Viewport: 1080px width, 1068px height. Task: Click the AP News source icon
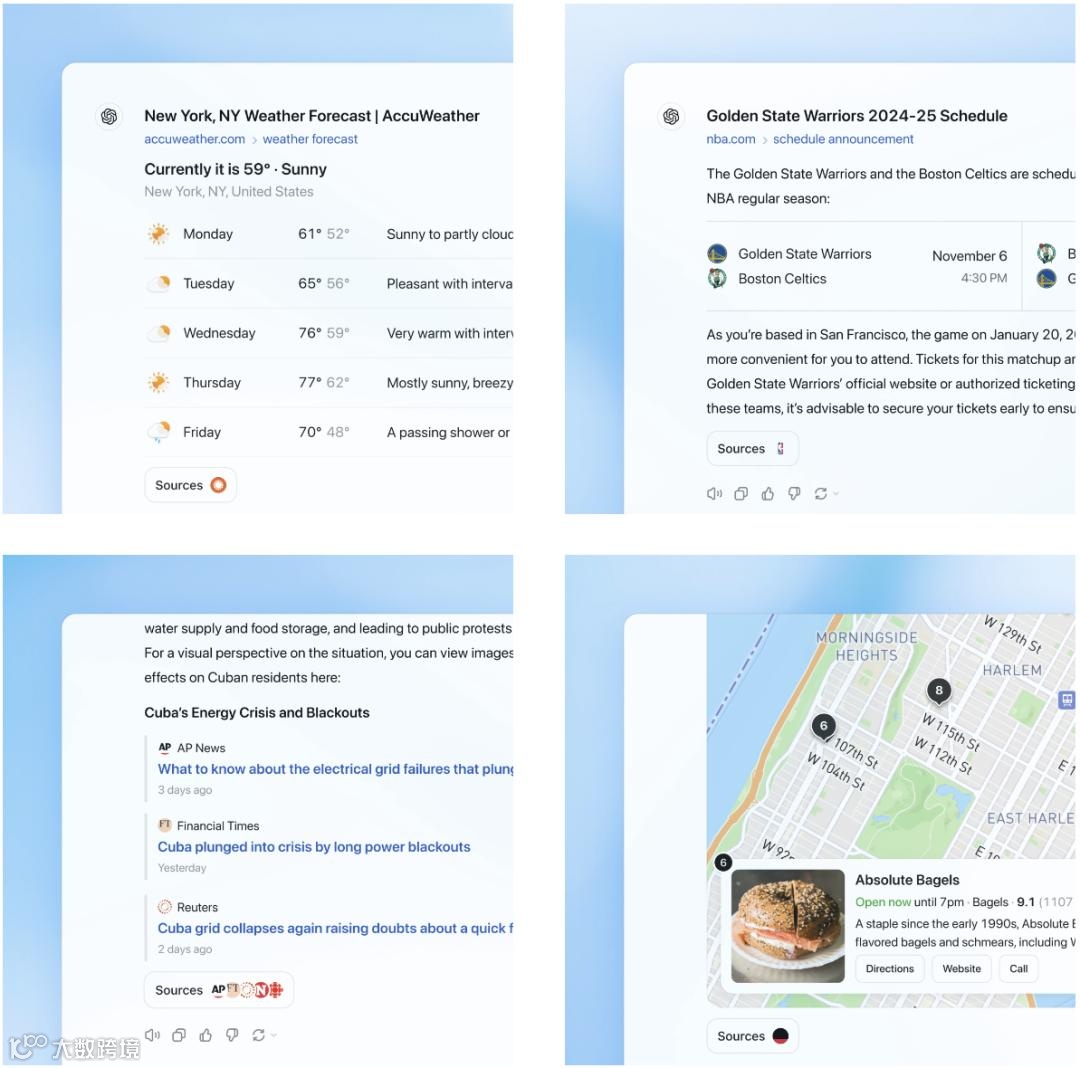click(165, 748)
